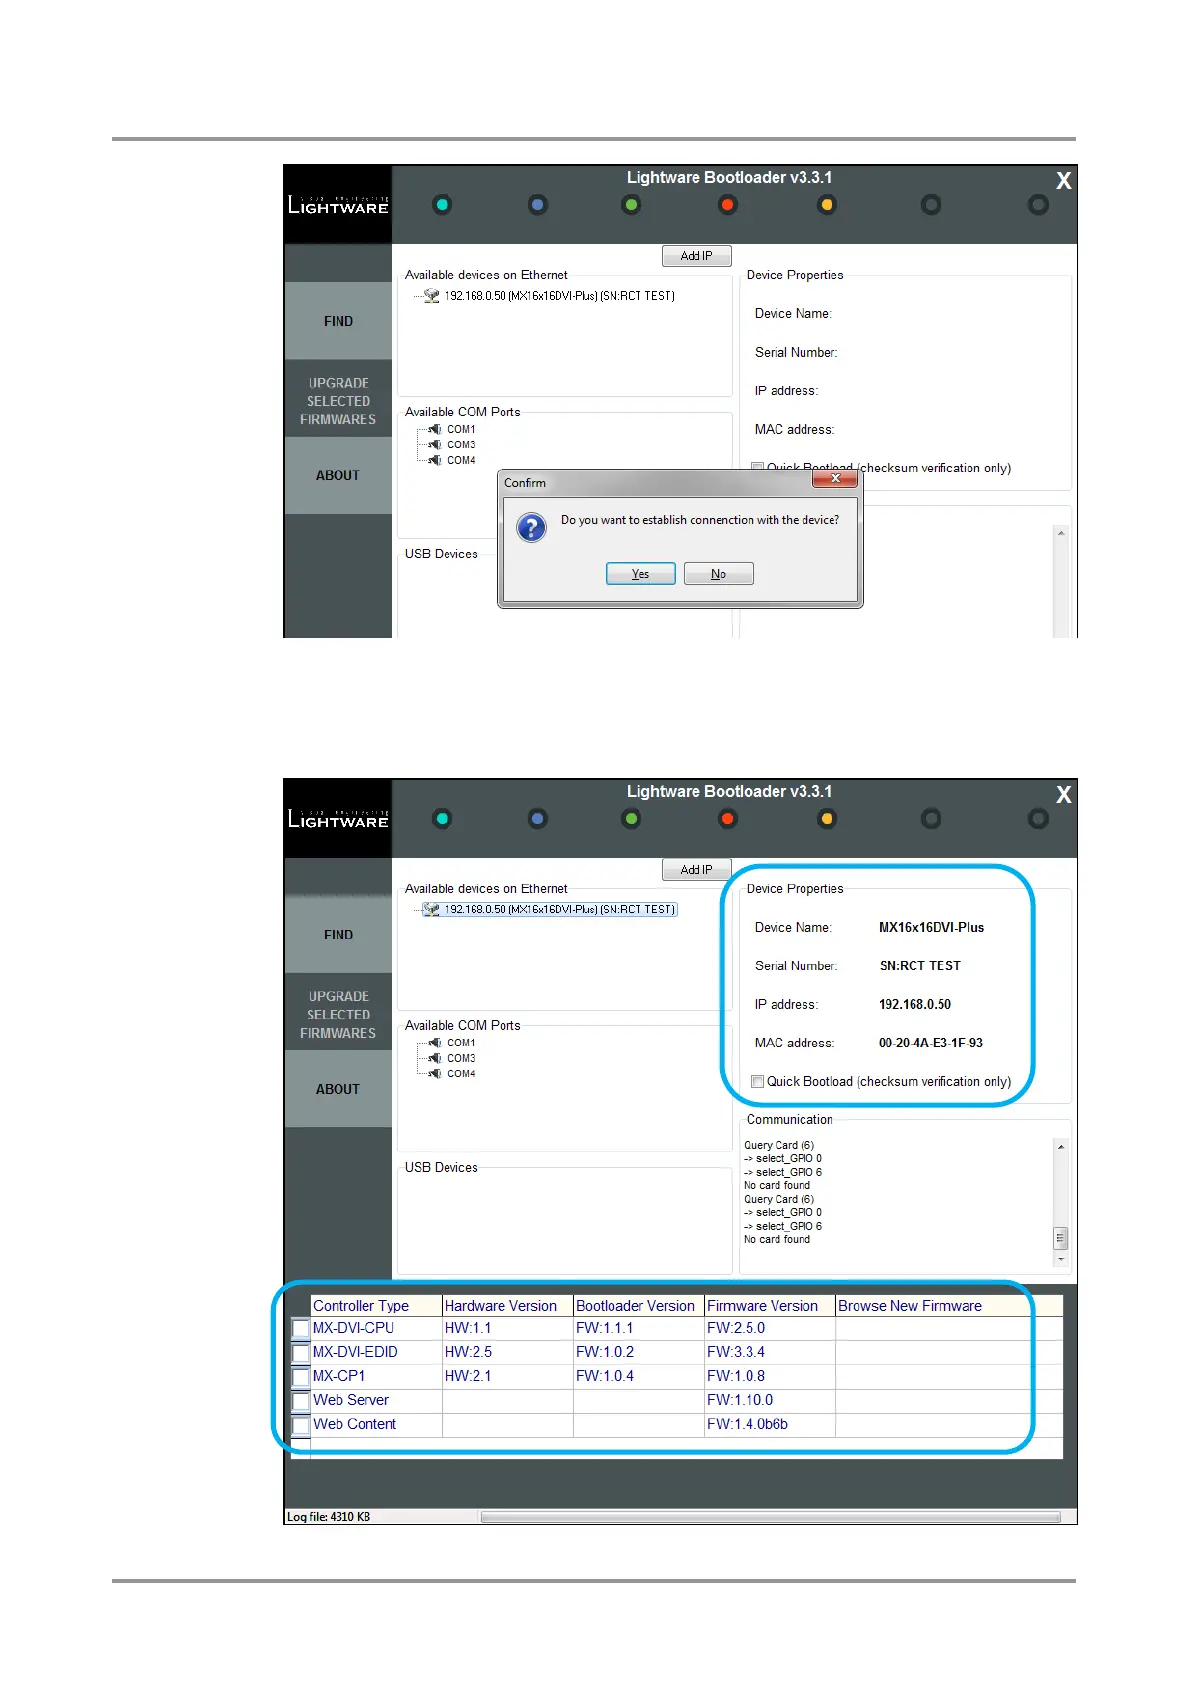This screenshot has width=1191, height=1684.
Task: Click the Controller Type column header
Action: [376, 1306]
